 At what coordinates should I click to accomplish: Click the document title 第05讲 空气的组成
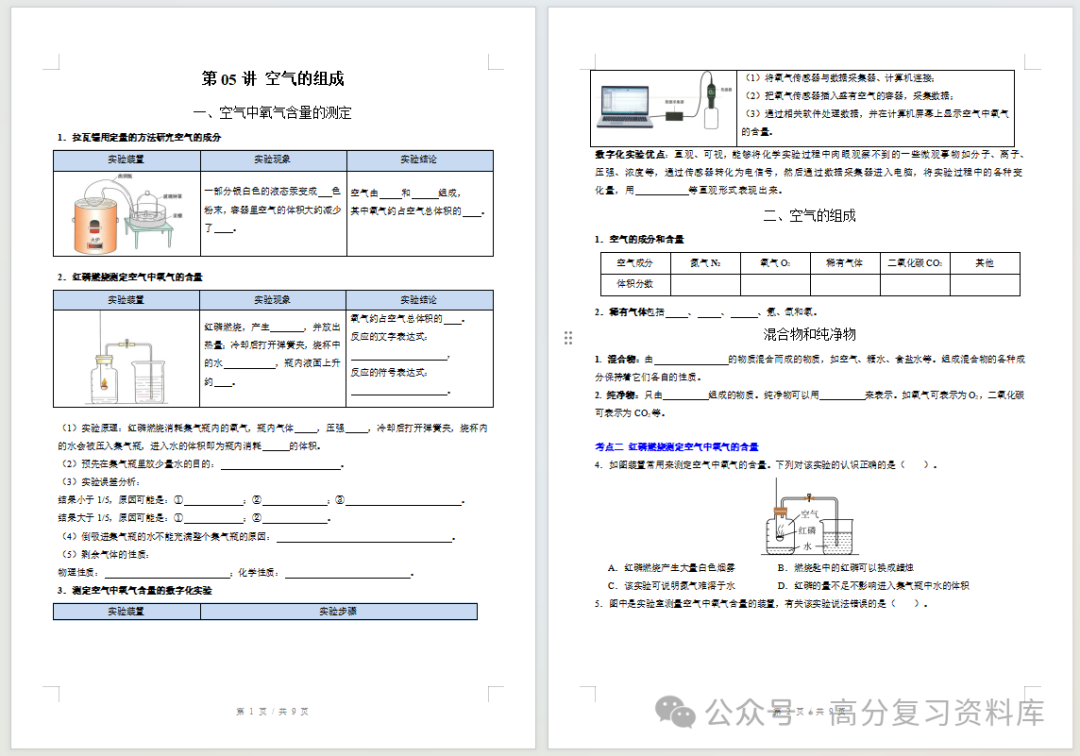point(273,78)
